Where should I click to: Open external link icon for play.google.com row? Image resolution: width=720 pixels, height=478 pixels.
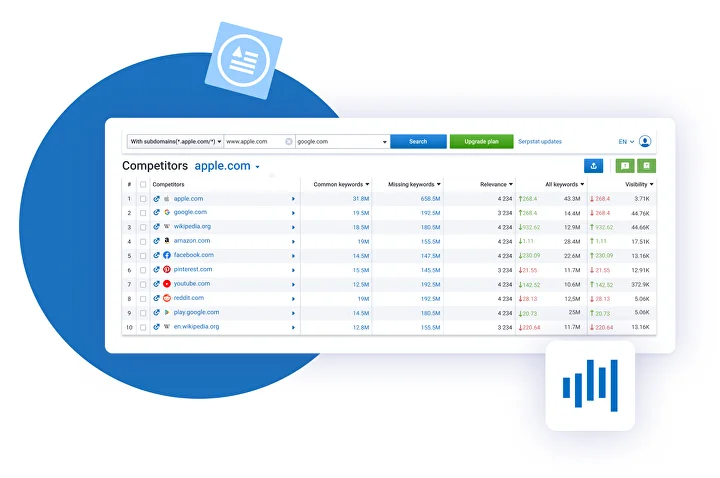pyautogui.click(x=157, y=313)
